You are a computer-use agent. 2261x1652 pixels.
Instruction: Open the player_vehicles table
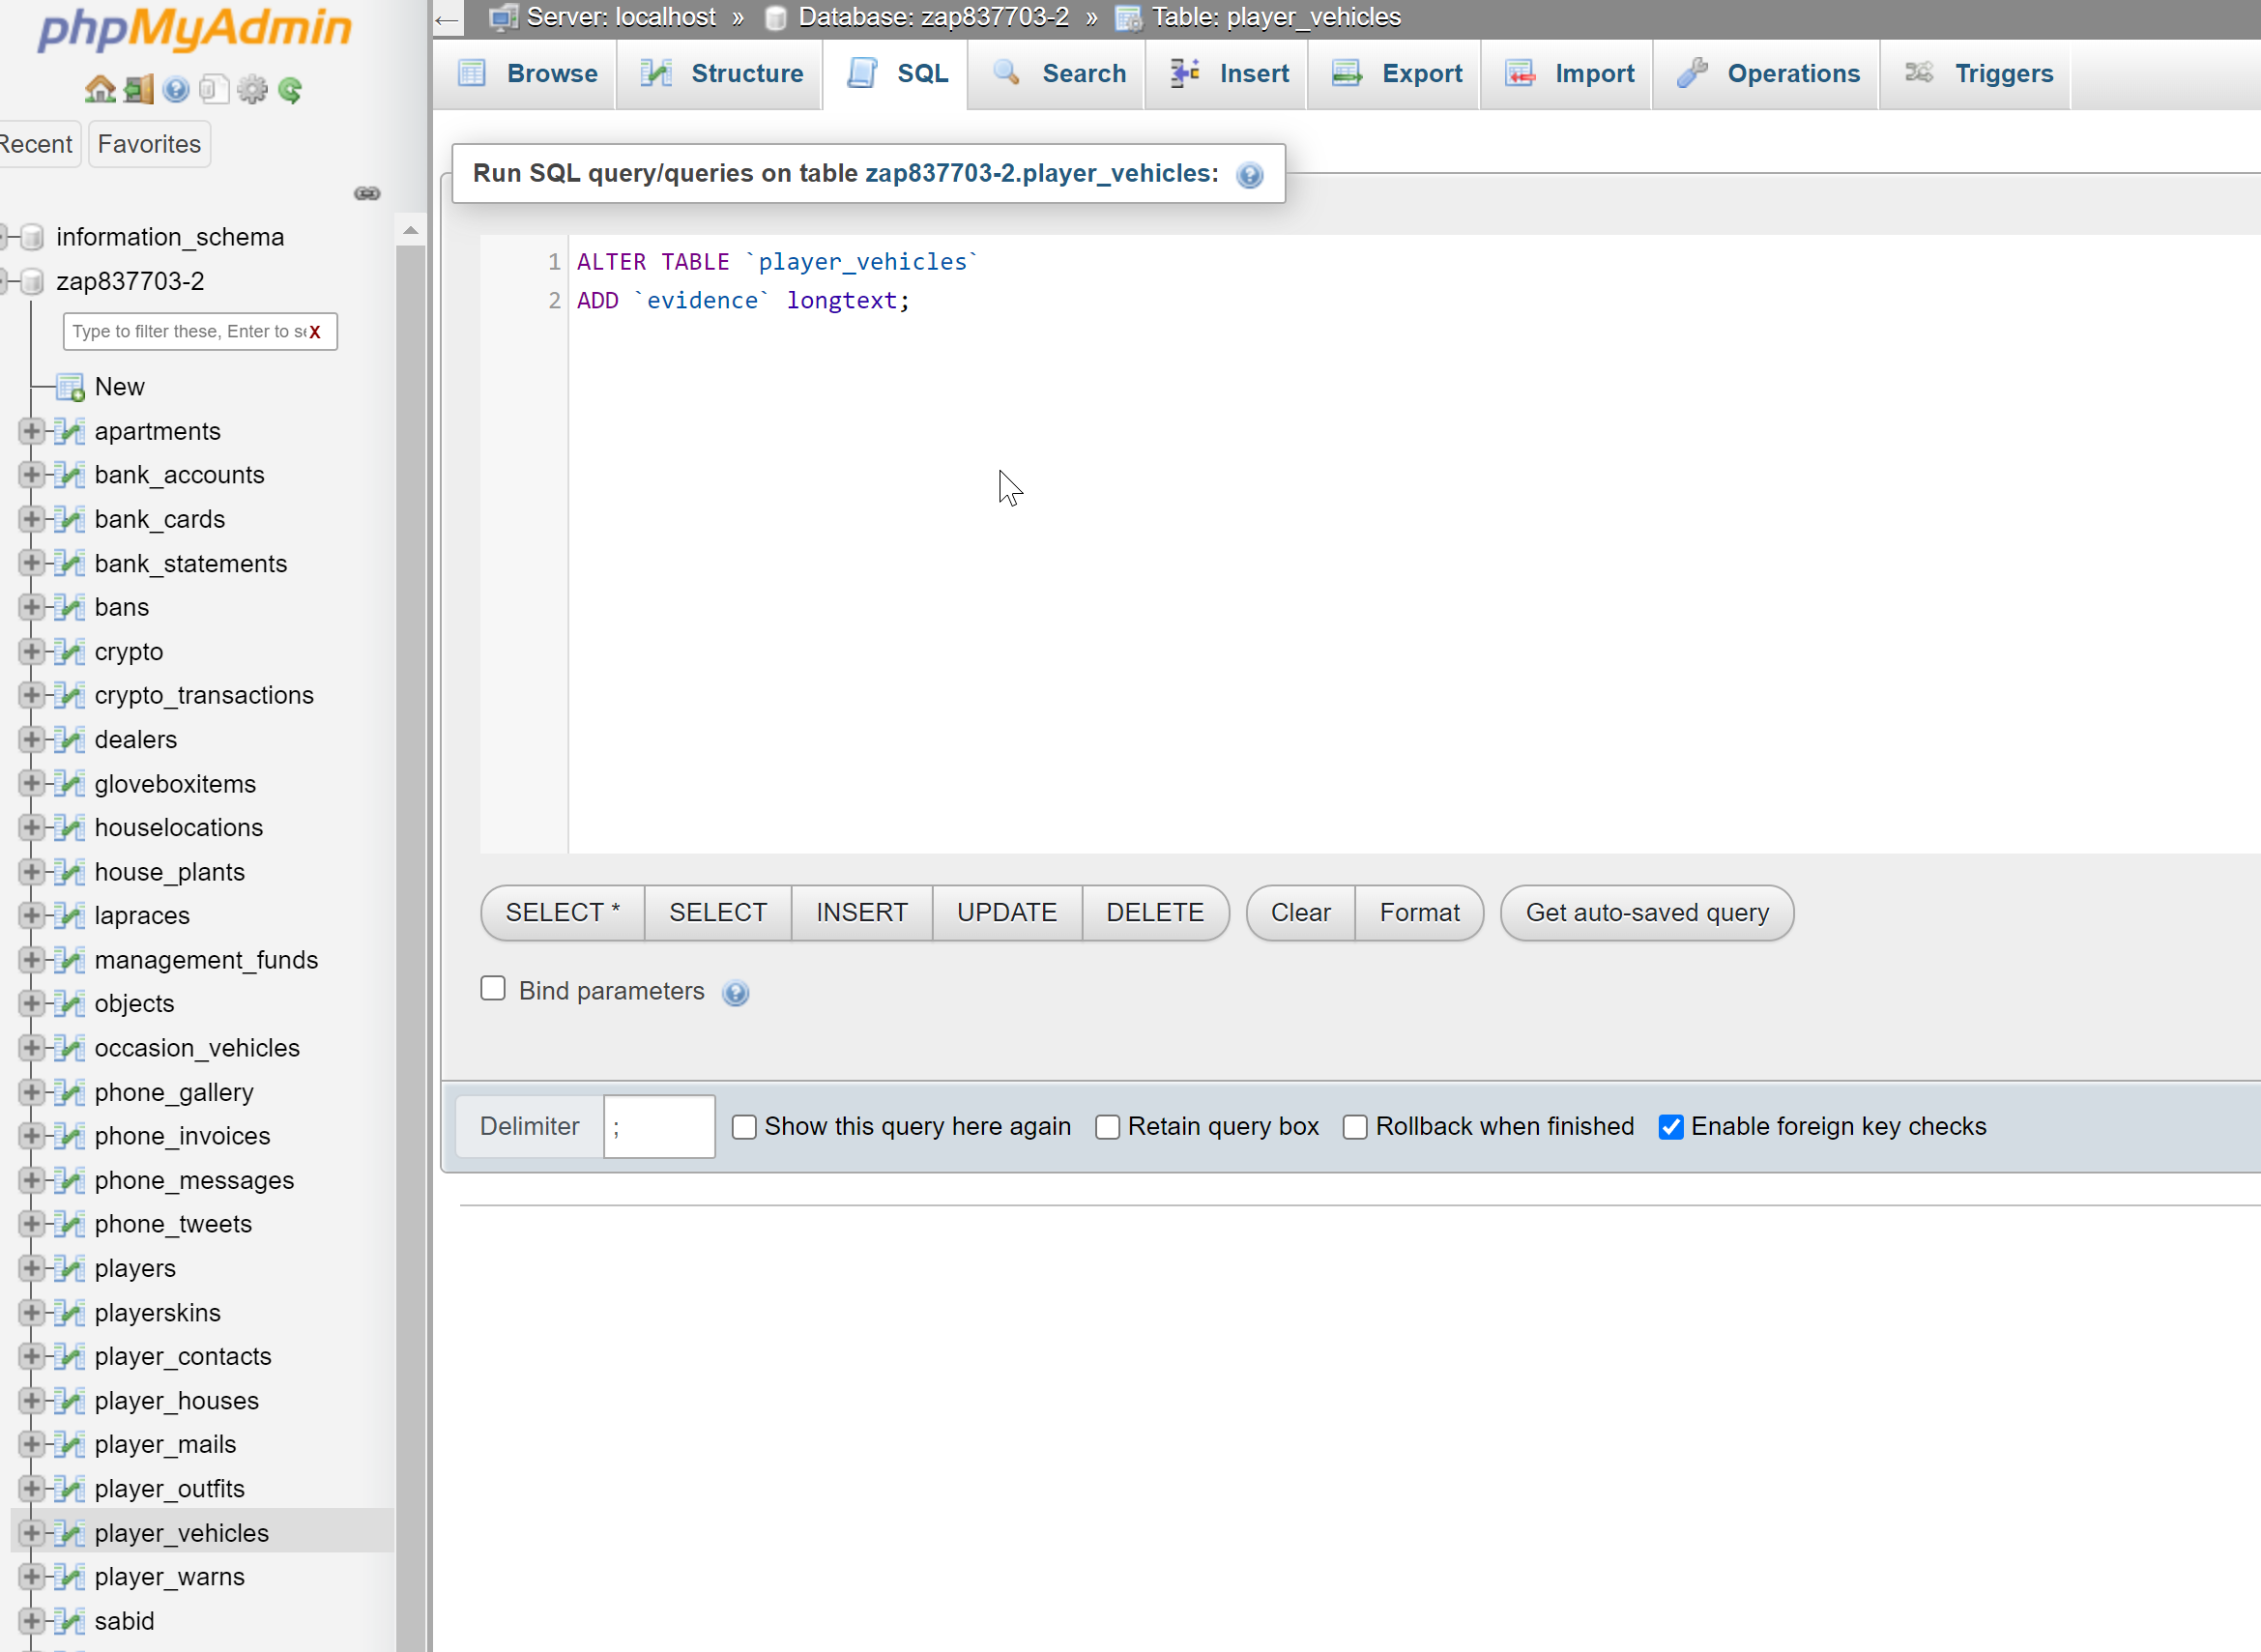tap(181, 1533)
